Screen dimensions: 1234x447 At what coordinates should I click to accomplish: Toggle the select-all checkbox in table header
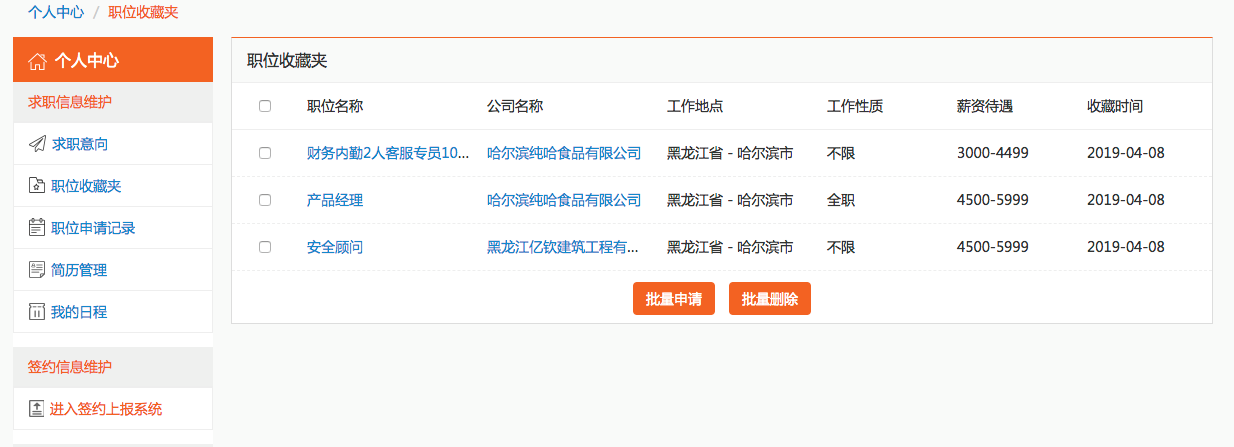point(265,106)
